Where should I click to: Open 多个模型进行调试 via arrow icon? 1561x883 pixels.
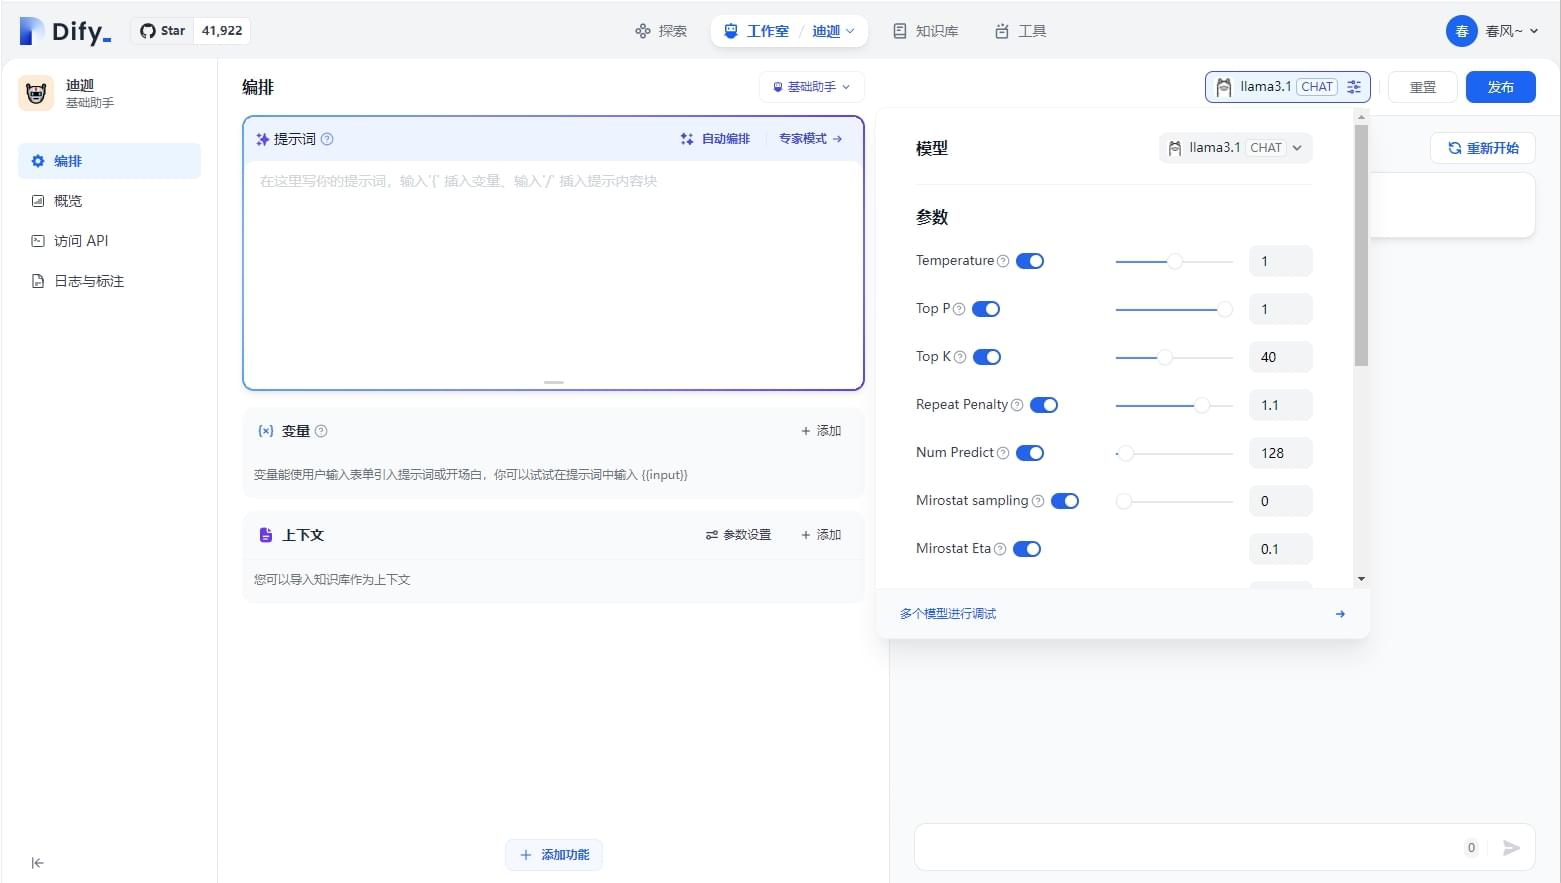1340,614
